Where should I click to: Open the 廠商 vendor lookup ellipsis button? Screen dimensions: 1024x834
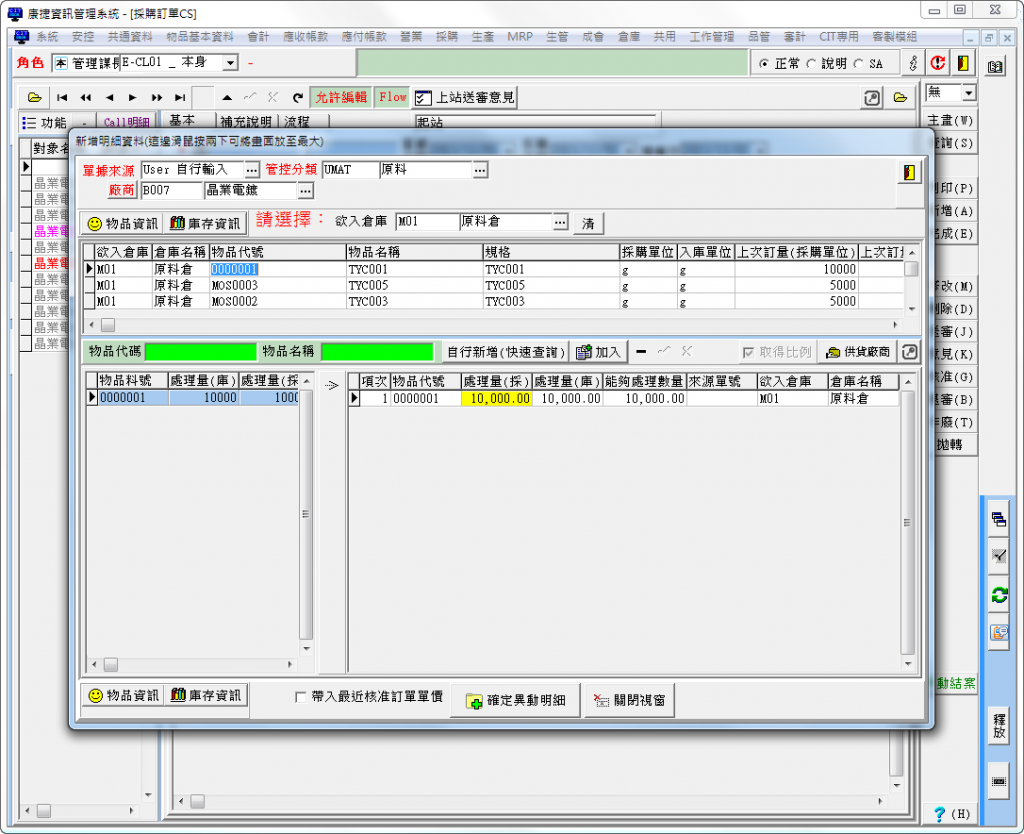(305, 191)
